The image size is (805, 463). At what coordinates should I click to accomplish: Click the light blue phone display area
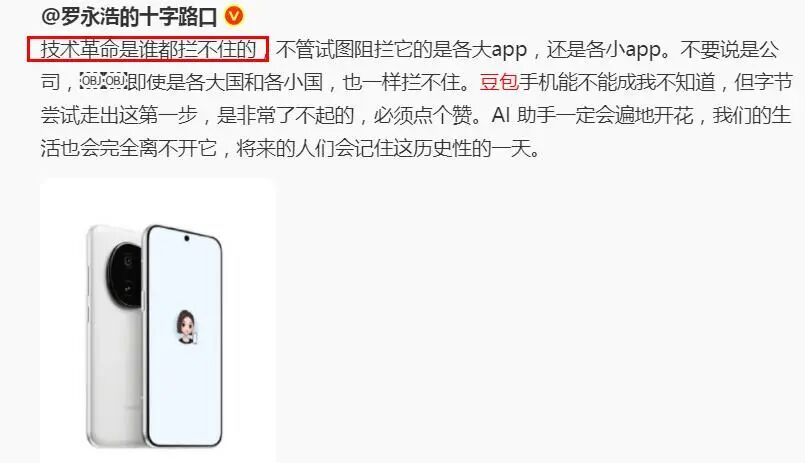click(185, 334)
